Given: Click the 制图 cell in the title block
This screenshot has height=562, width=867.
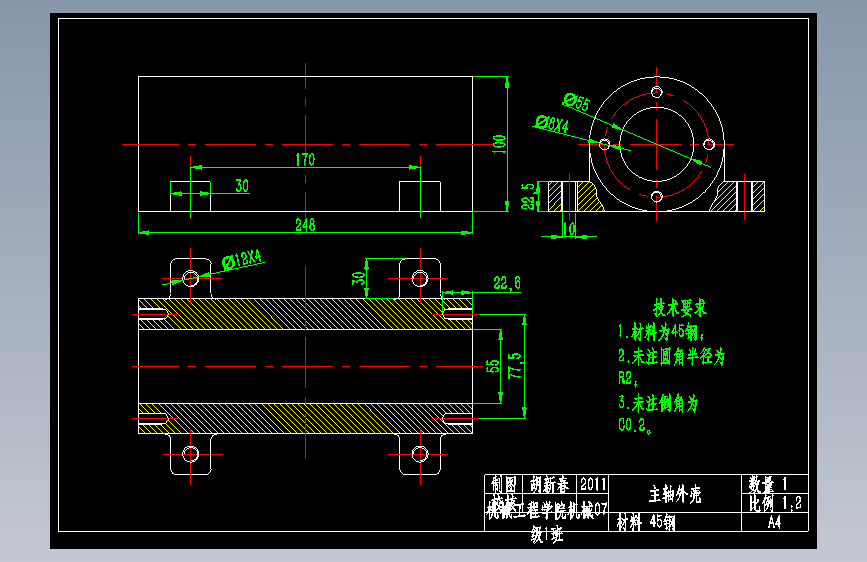Looking at the screenshot, I should (x=503, y=485).
